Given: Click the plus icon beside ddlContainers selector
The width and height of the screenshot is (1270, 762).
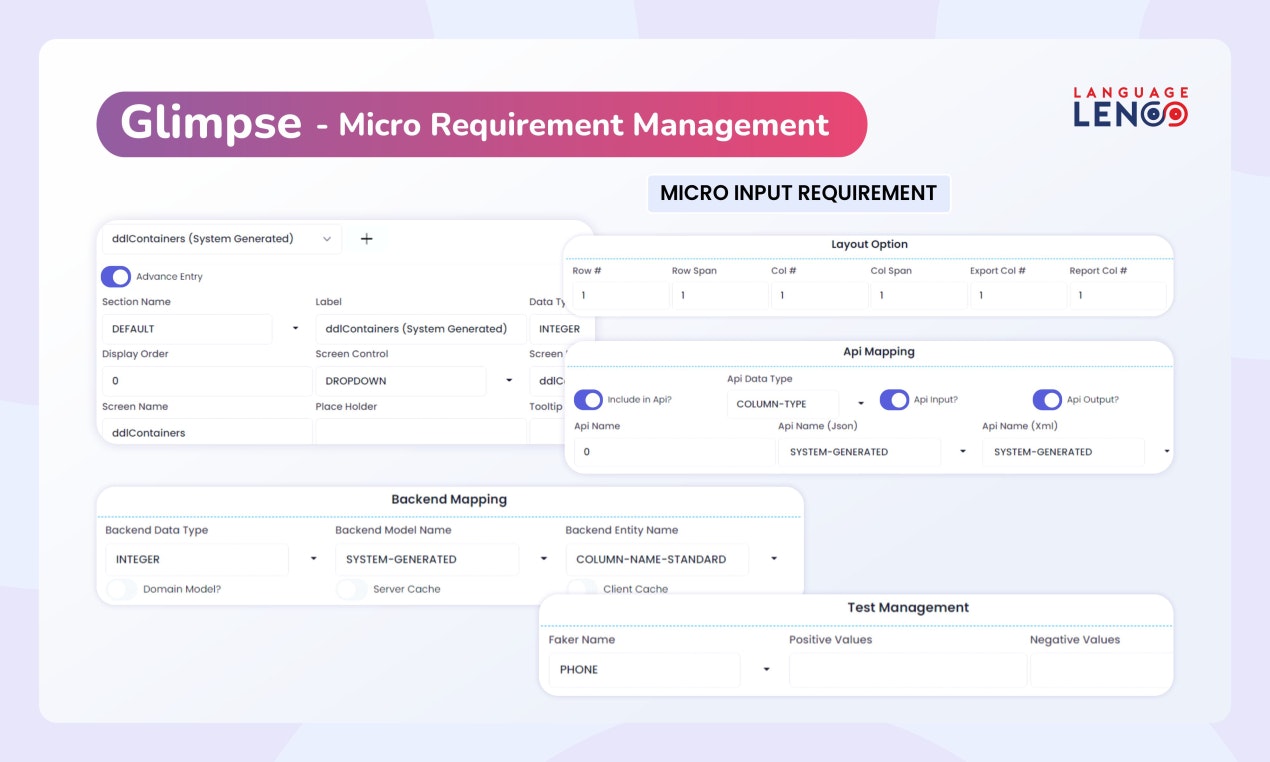Looking at the screenshot, I should (366, 239).
